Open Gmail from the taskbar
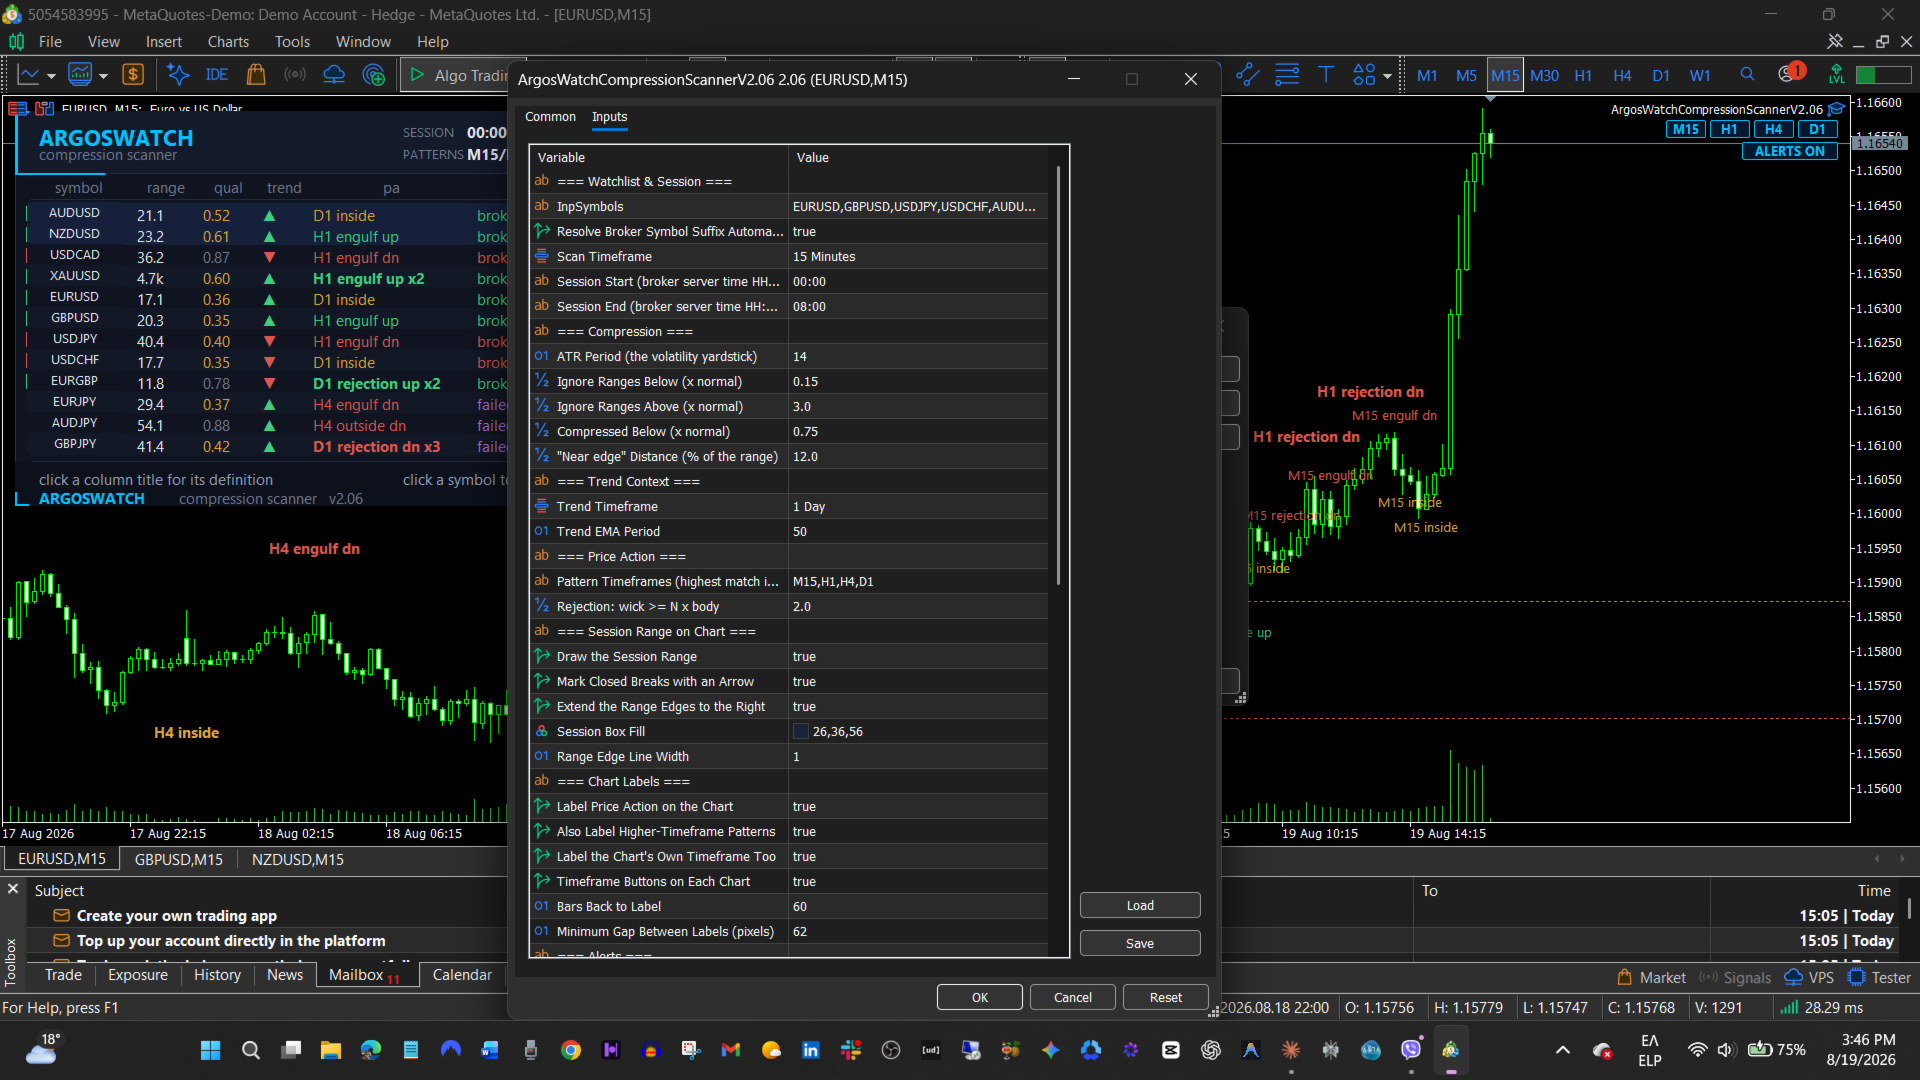The width and height of the screenshot is (1920, 1080). click(x=731, y=1050)
